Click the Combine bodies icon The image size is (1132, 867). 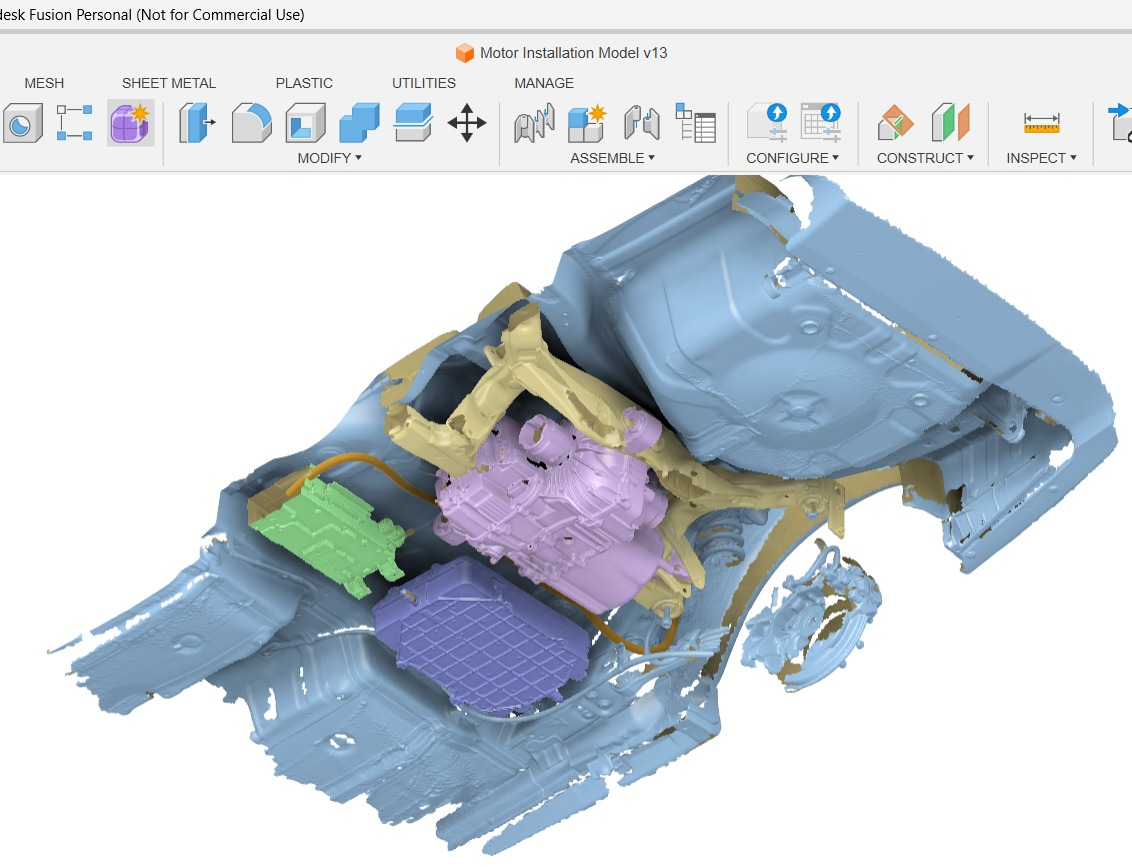point(359,124)
